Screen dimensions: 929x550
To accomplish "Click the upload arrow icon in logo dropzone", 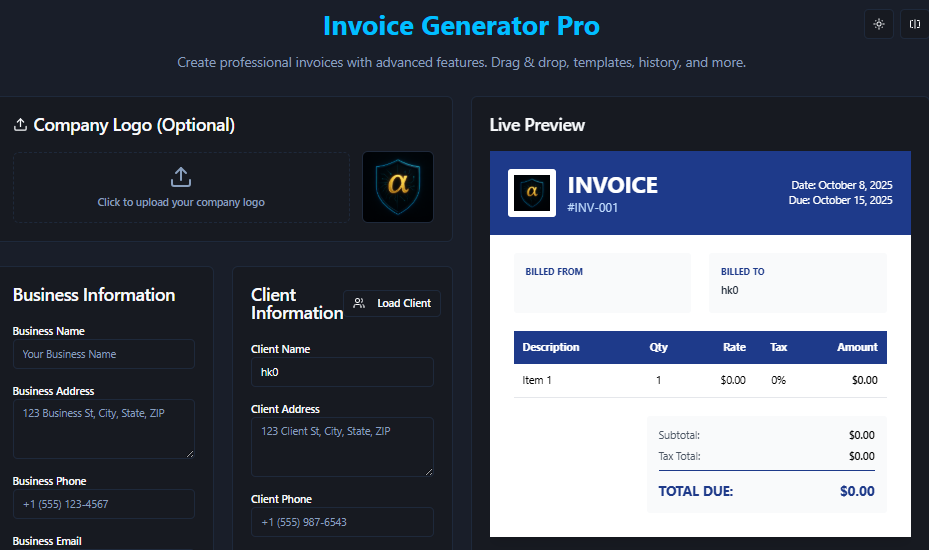I will point(181,177).
